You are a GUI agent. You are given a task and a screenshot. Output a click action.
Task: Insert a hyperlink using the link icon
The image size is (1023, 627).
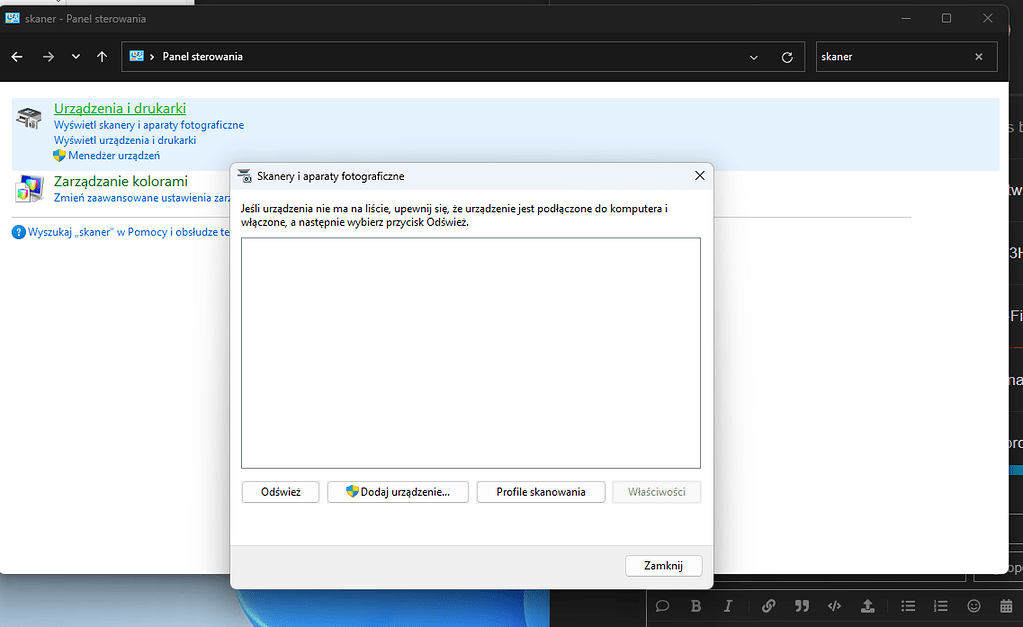tap(768, 606)
